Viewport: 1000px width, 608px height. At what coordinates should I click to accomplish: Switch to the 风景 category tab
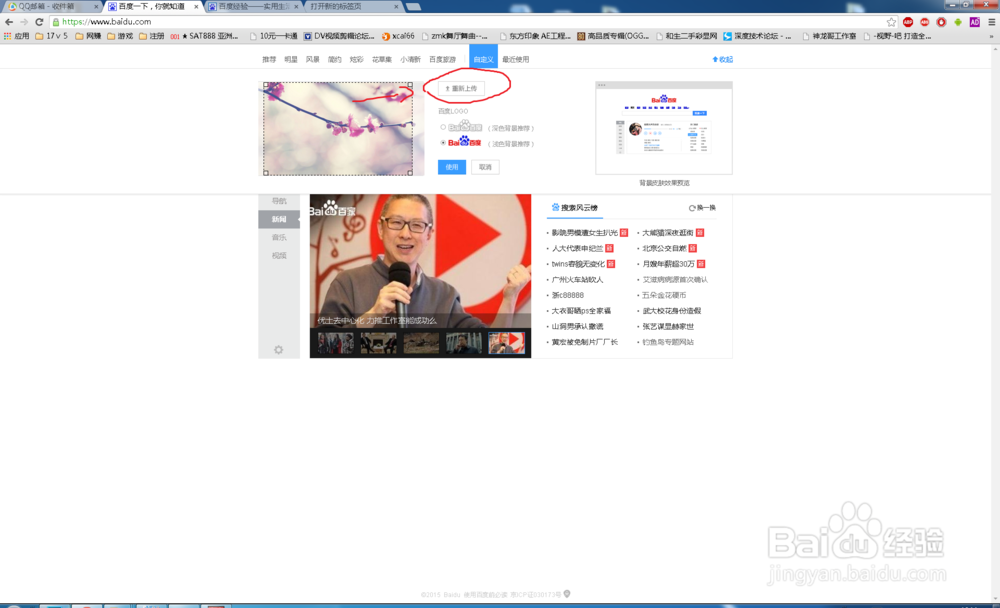pyautogui.click(x=312, y=58)
